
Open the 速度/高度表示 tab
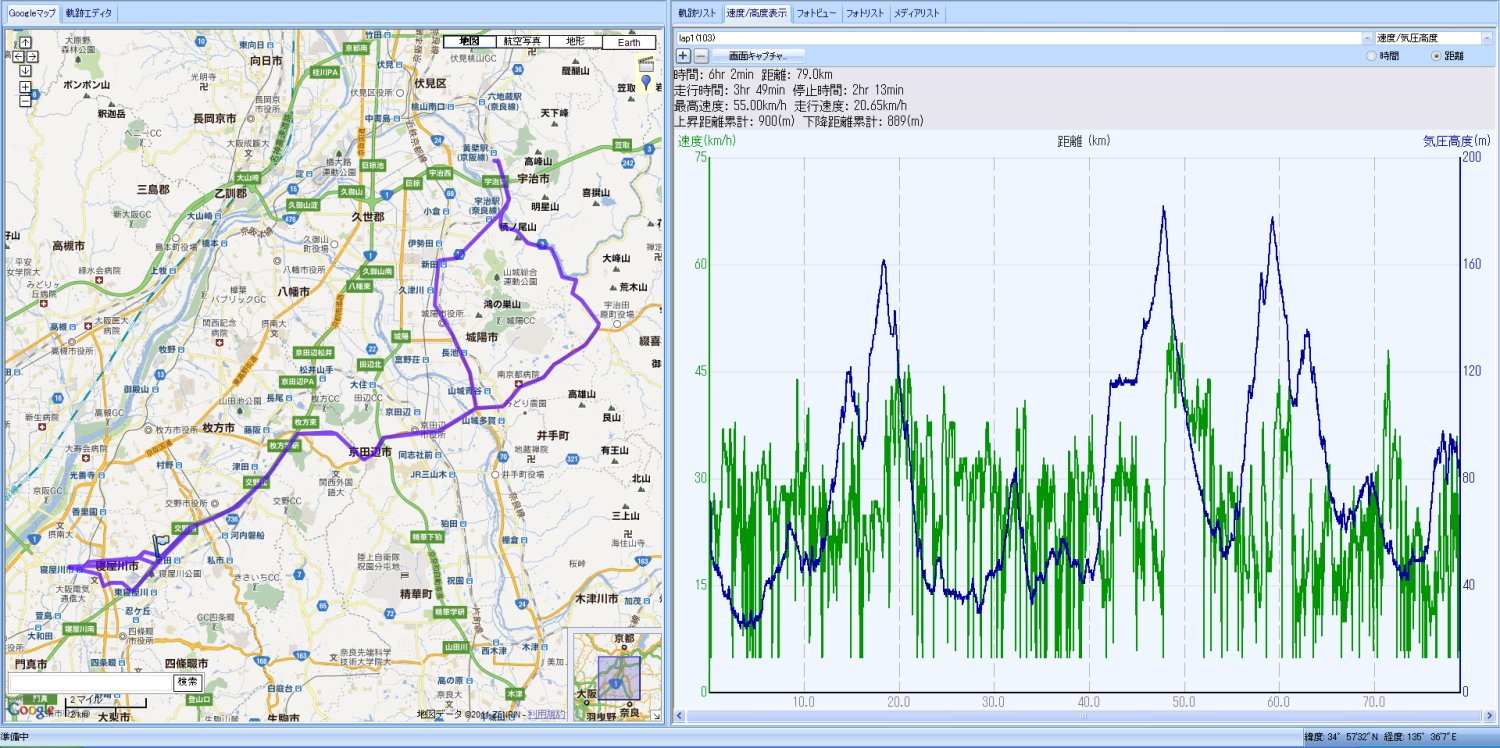(x=757, y=14)
